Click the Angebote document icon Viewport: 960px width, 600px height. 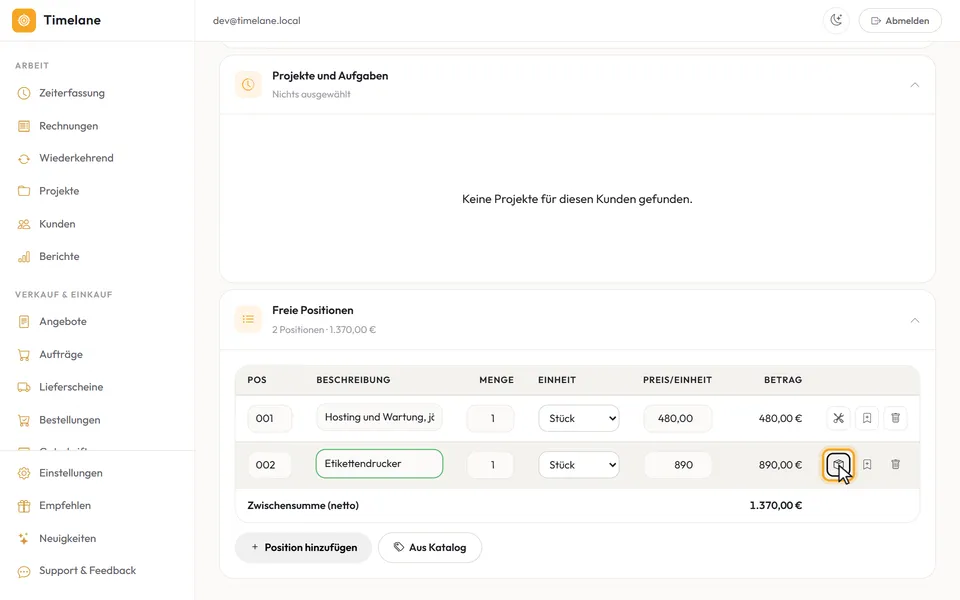point(24,321)
